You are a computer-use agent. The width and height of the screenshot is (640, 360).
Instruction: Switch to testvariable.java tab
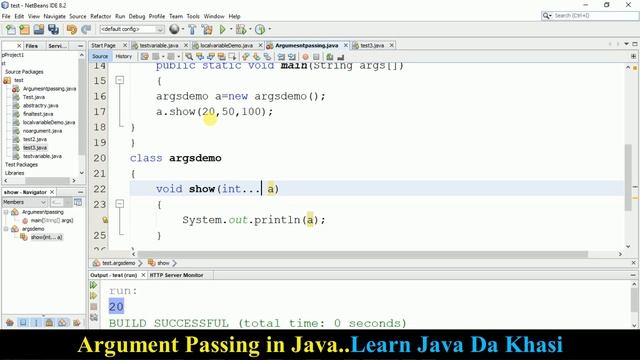click(159, 45)
